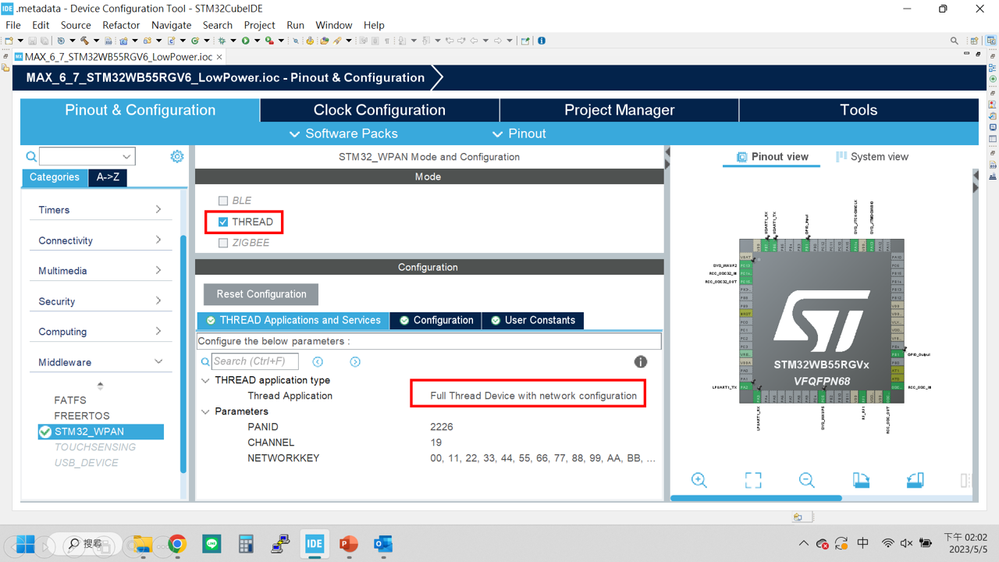Viewport: 999px width, 562px height.
Task: Toggle the BLE mode checkbox
Action: click(x=223, y=201)
